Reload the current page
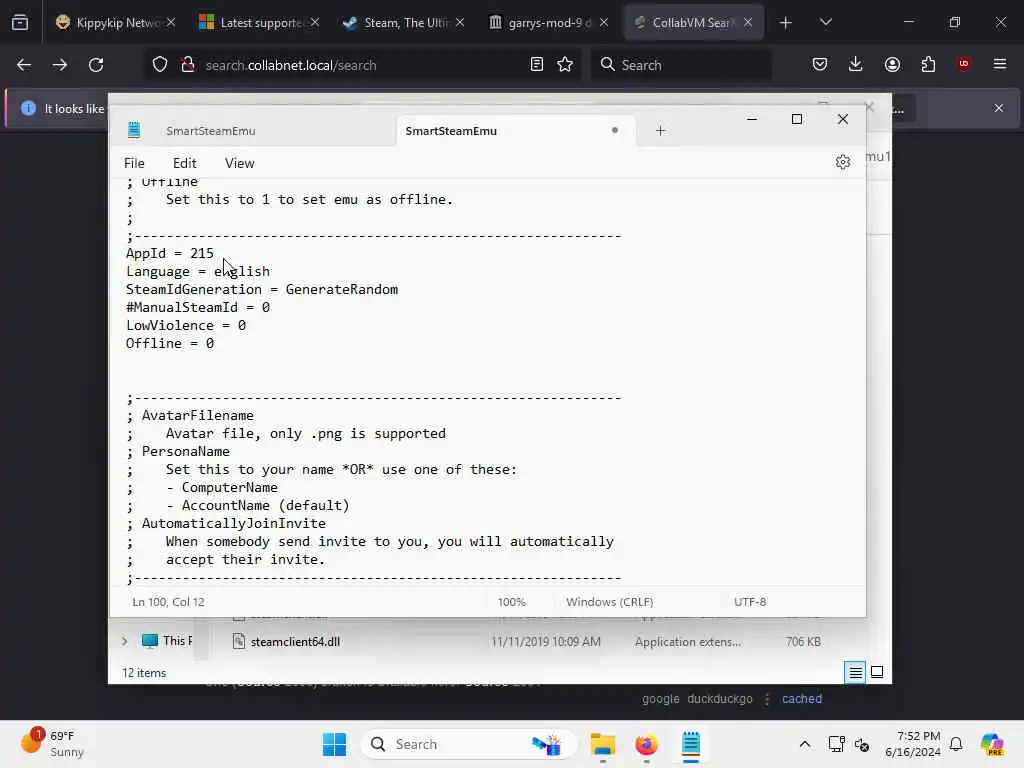 coord(96,65)
